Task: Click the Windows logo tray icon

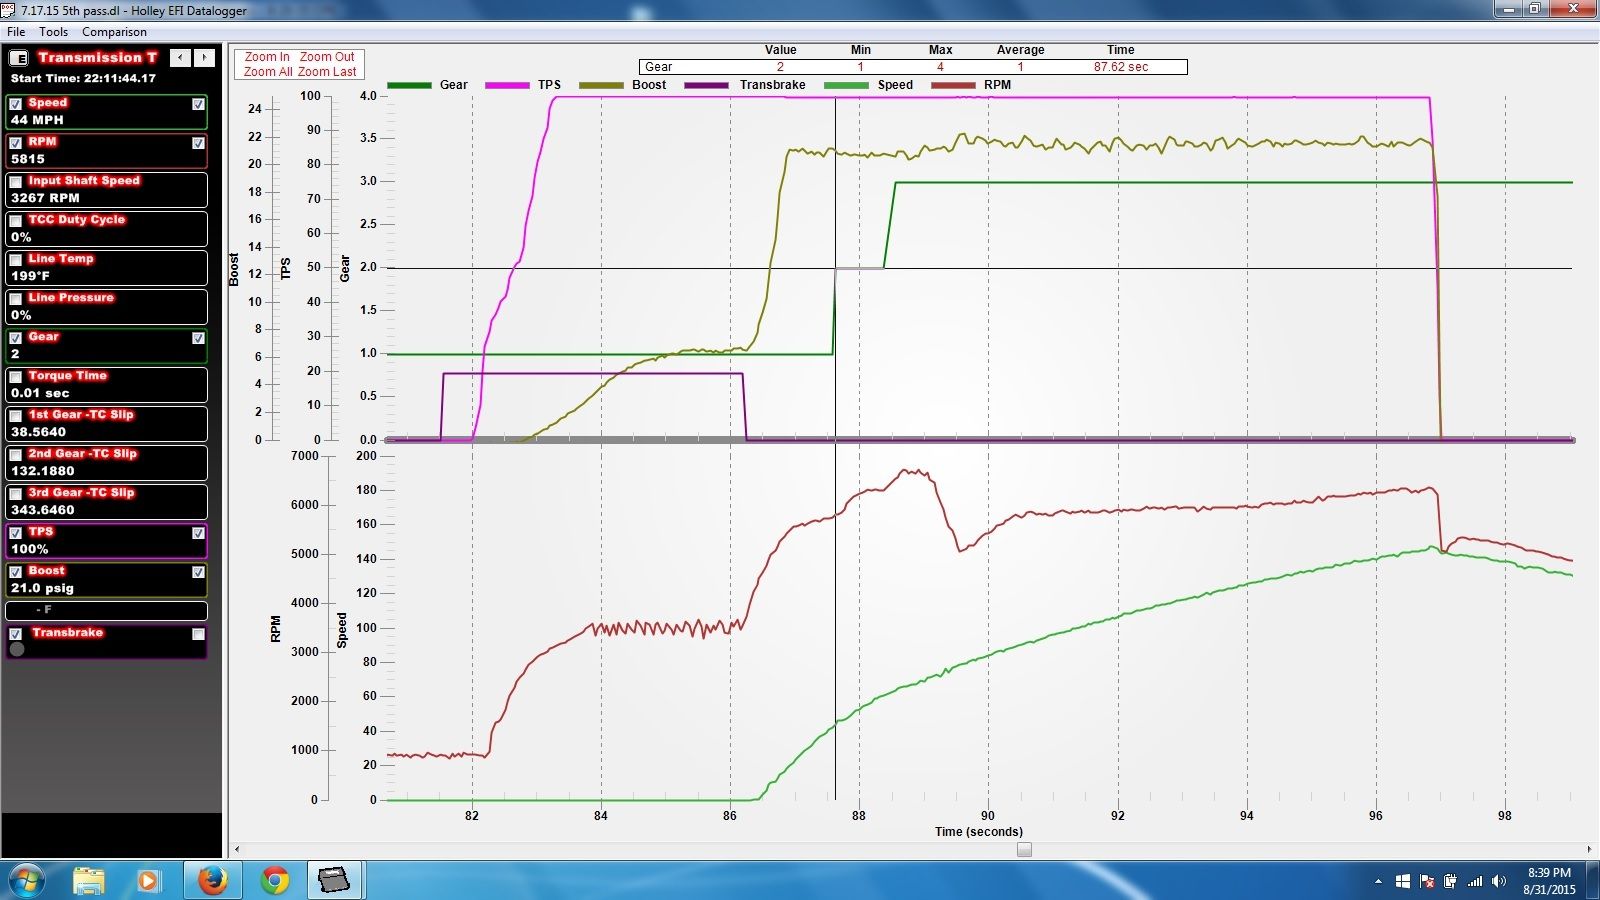Action: (x=1402, y=881)
